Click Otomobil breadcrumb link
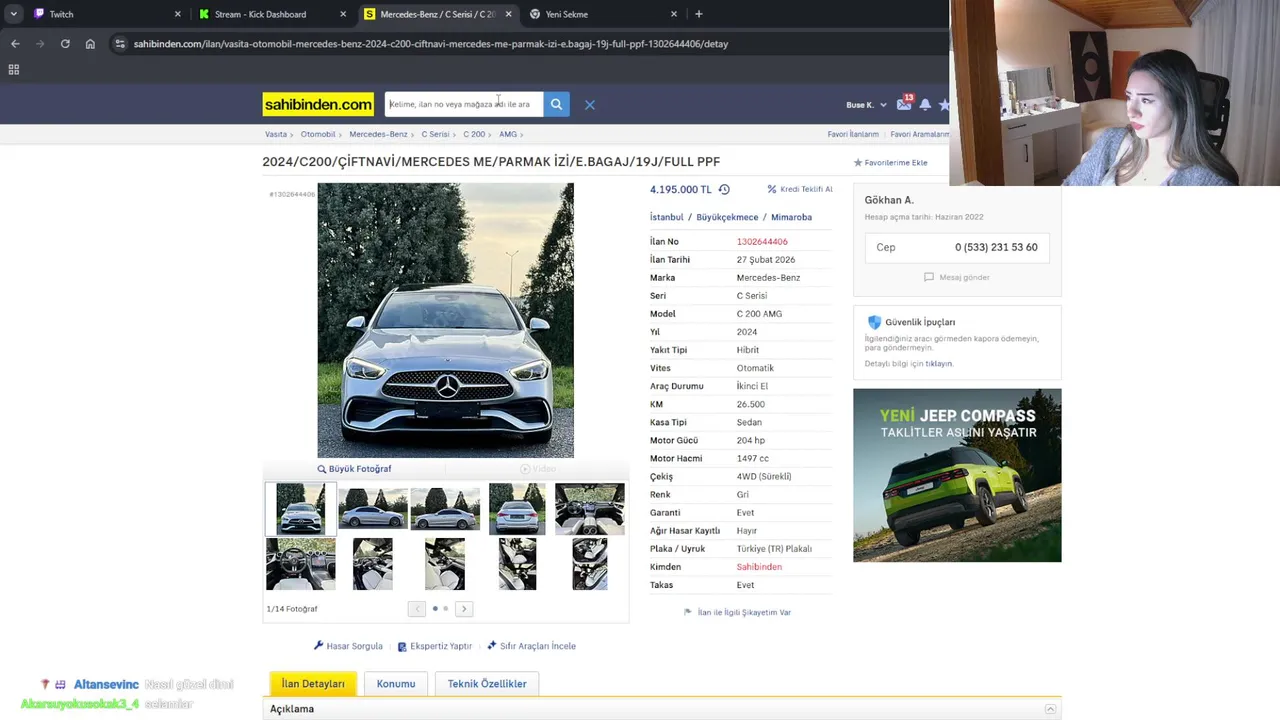 pos(318,134)
